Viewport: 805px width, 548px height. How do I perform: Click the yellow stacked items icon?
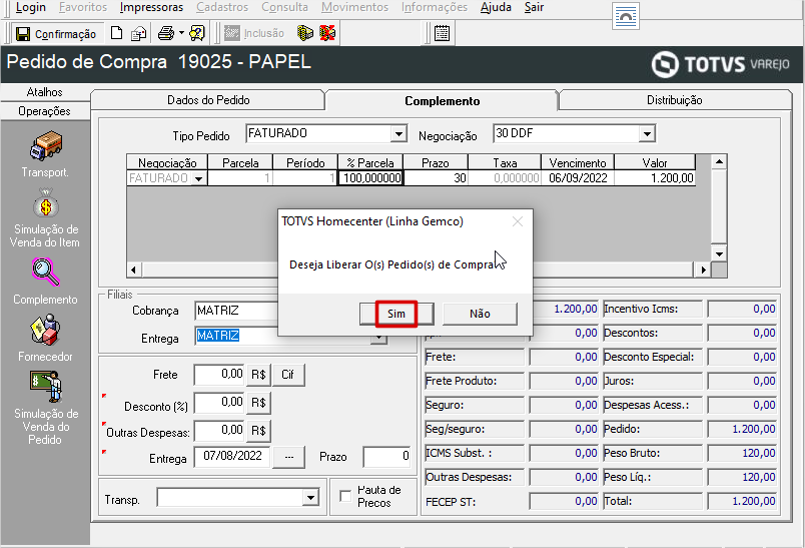coord(305,33)
